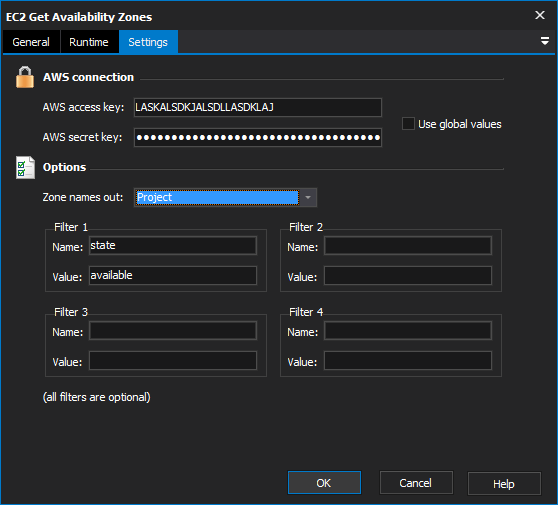This screenshot has height=505, width=558.
Task: Select the Settings tab
Action: pyautogui.click(x=148, y=42)
